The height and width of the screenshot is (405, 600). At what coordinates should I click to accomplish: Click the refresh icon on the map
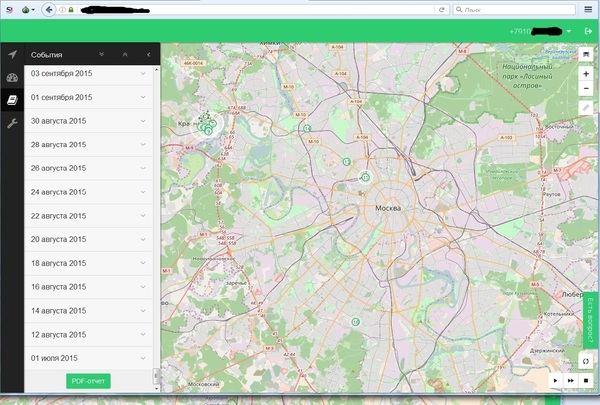[585, 361]
